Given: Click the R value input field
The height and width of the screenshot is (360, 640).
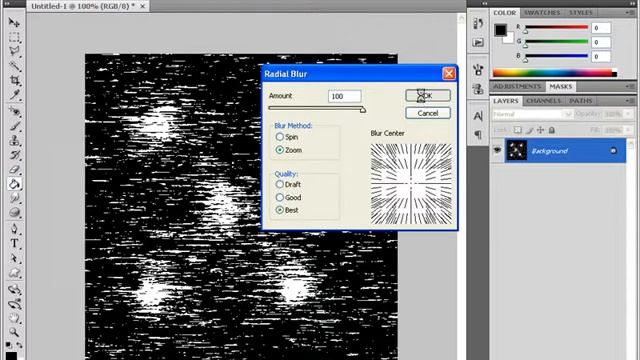Looking at the screenshot, I should point(601,28).
